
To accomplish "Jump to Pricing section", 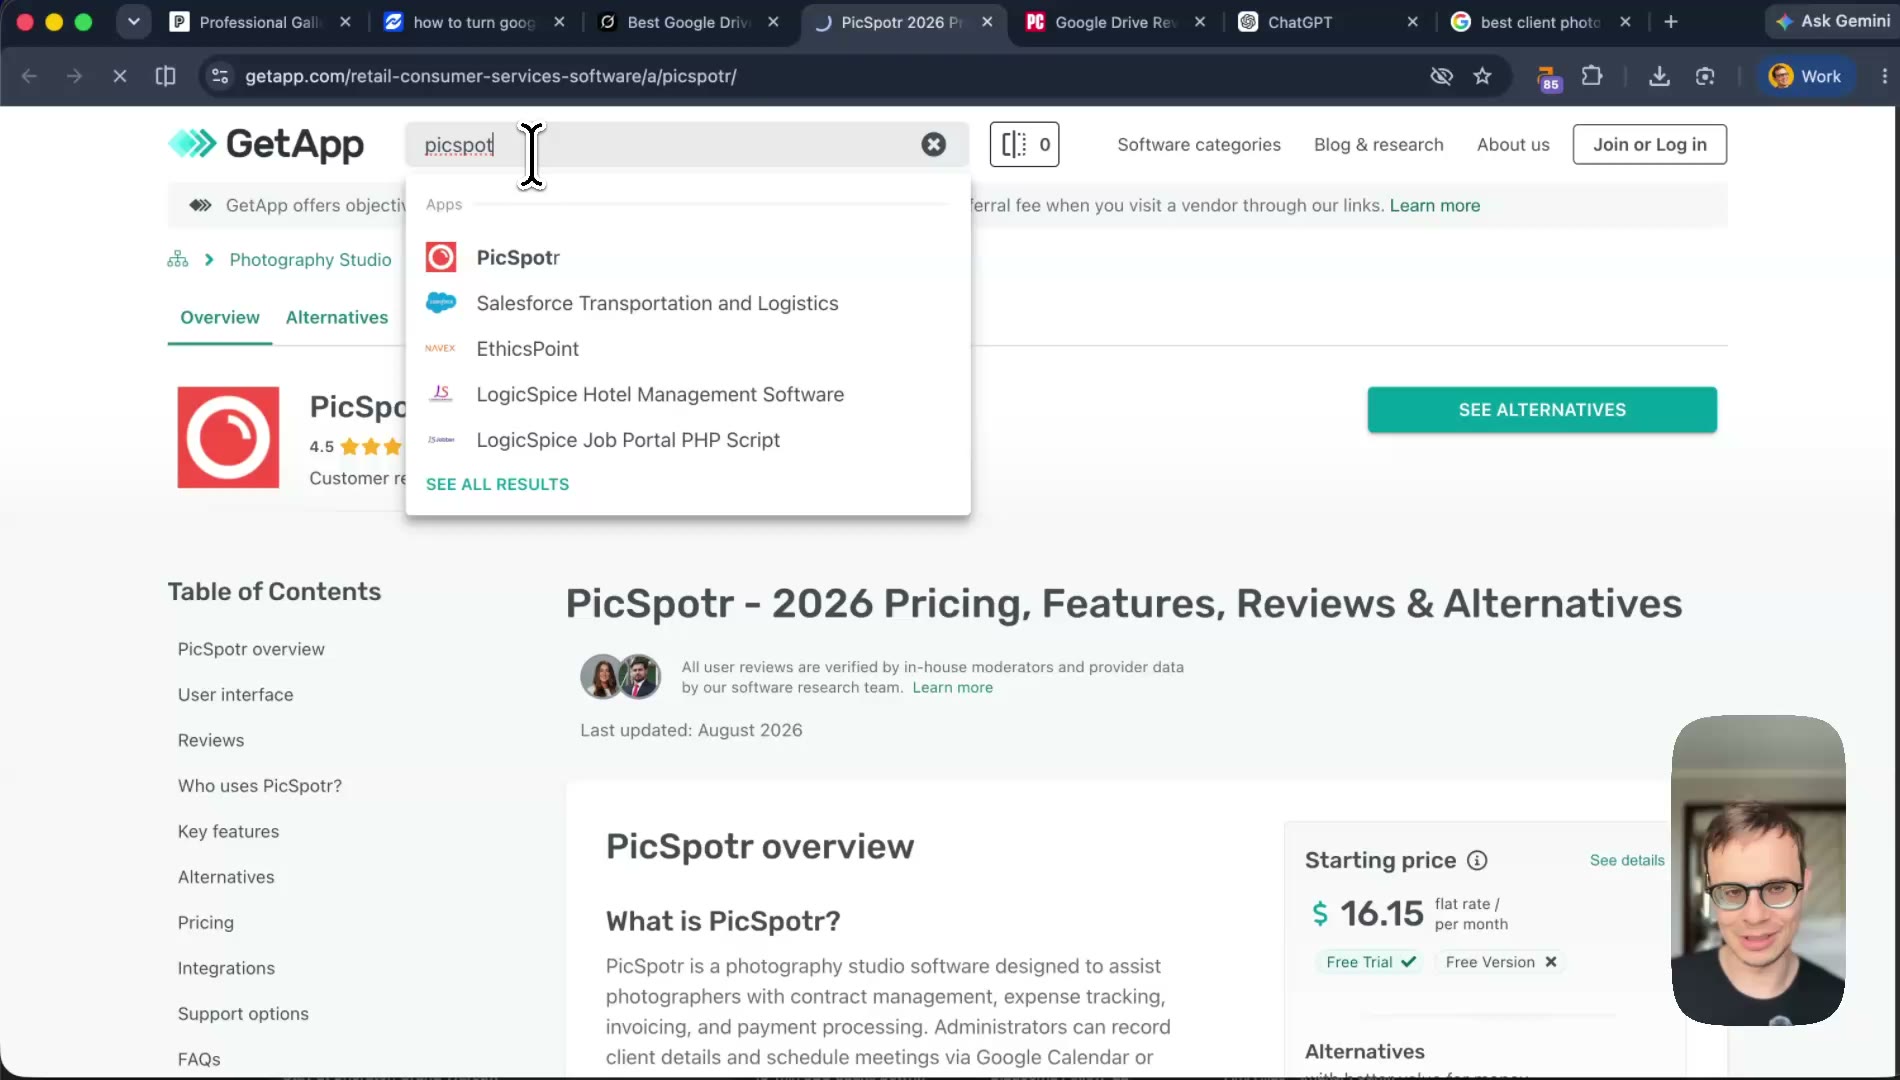I will click(x=206, y=923).
